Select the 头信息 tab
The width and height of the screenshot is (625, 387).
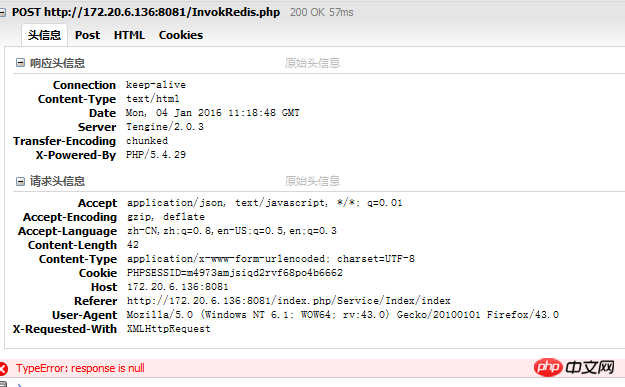pos(44,35)
